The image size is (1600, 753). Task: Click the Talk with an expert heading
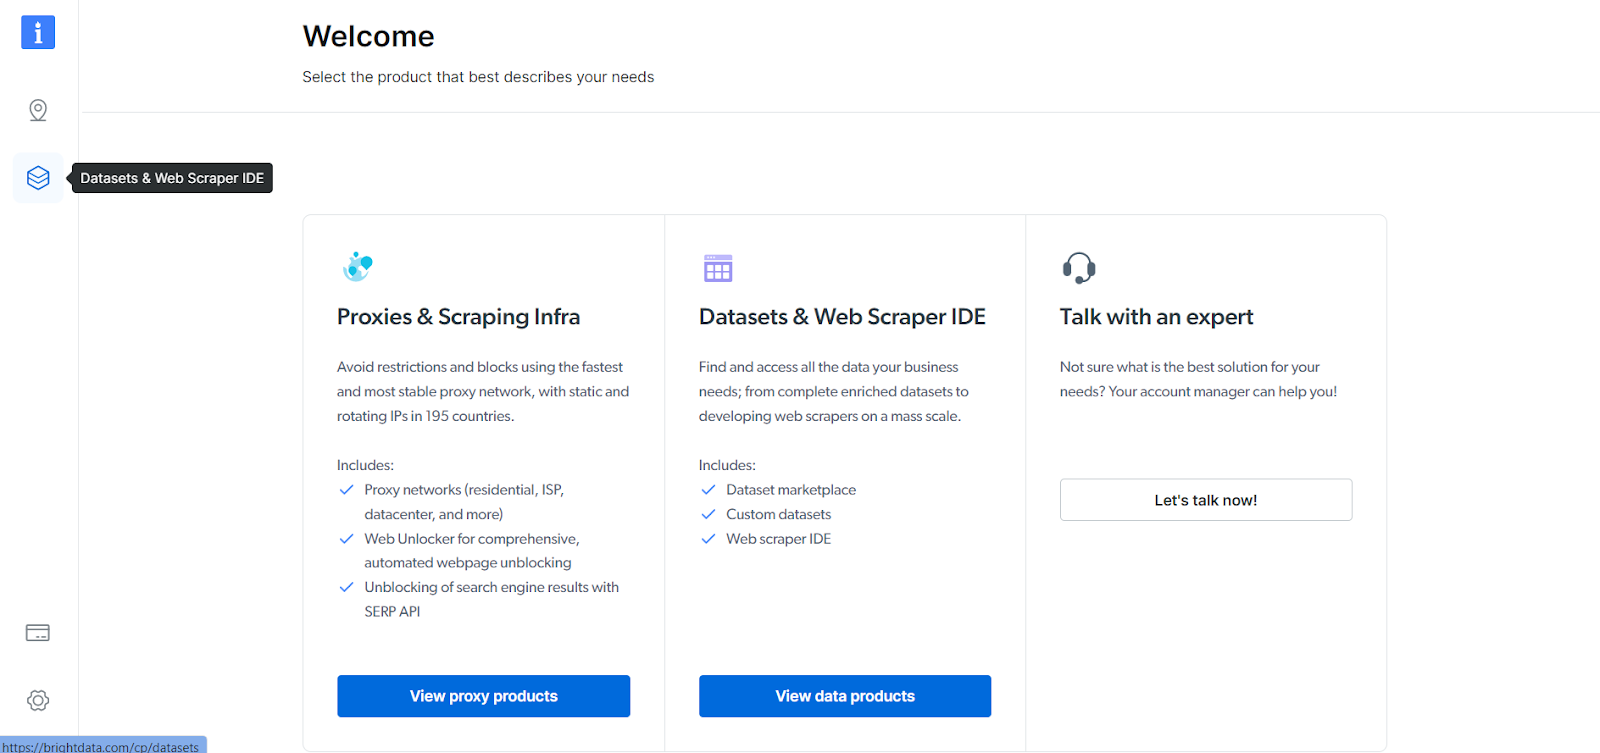tap(1156, 317)
